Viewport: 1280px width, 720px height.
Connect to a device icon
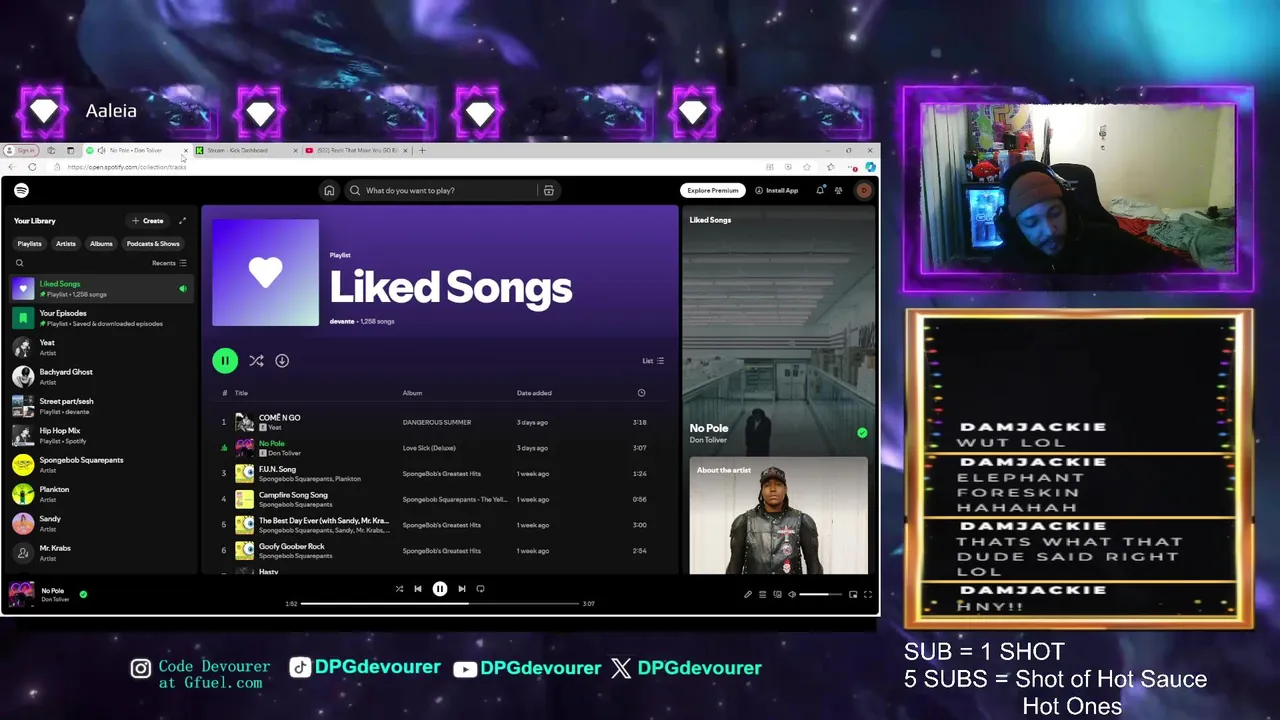[x=777, y=594]
